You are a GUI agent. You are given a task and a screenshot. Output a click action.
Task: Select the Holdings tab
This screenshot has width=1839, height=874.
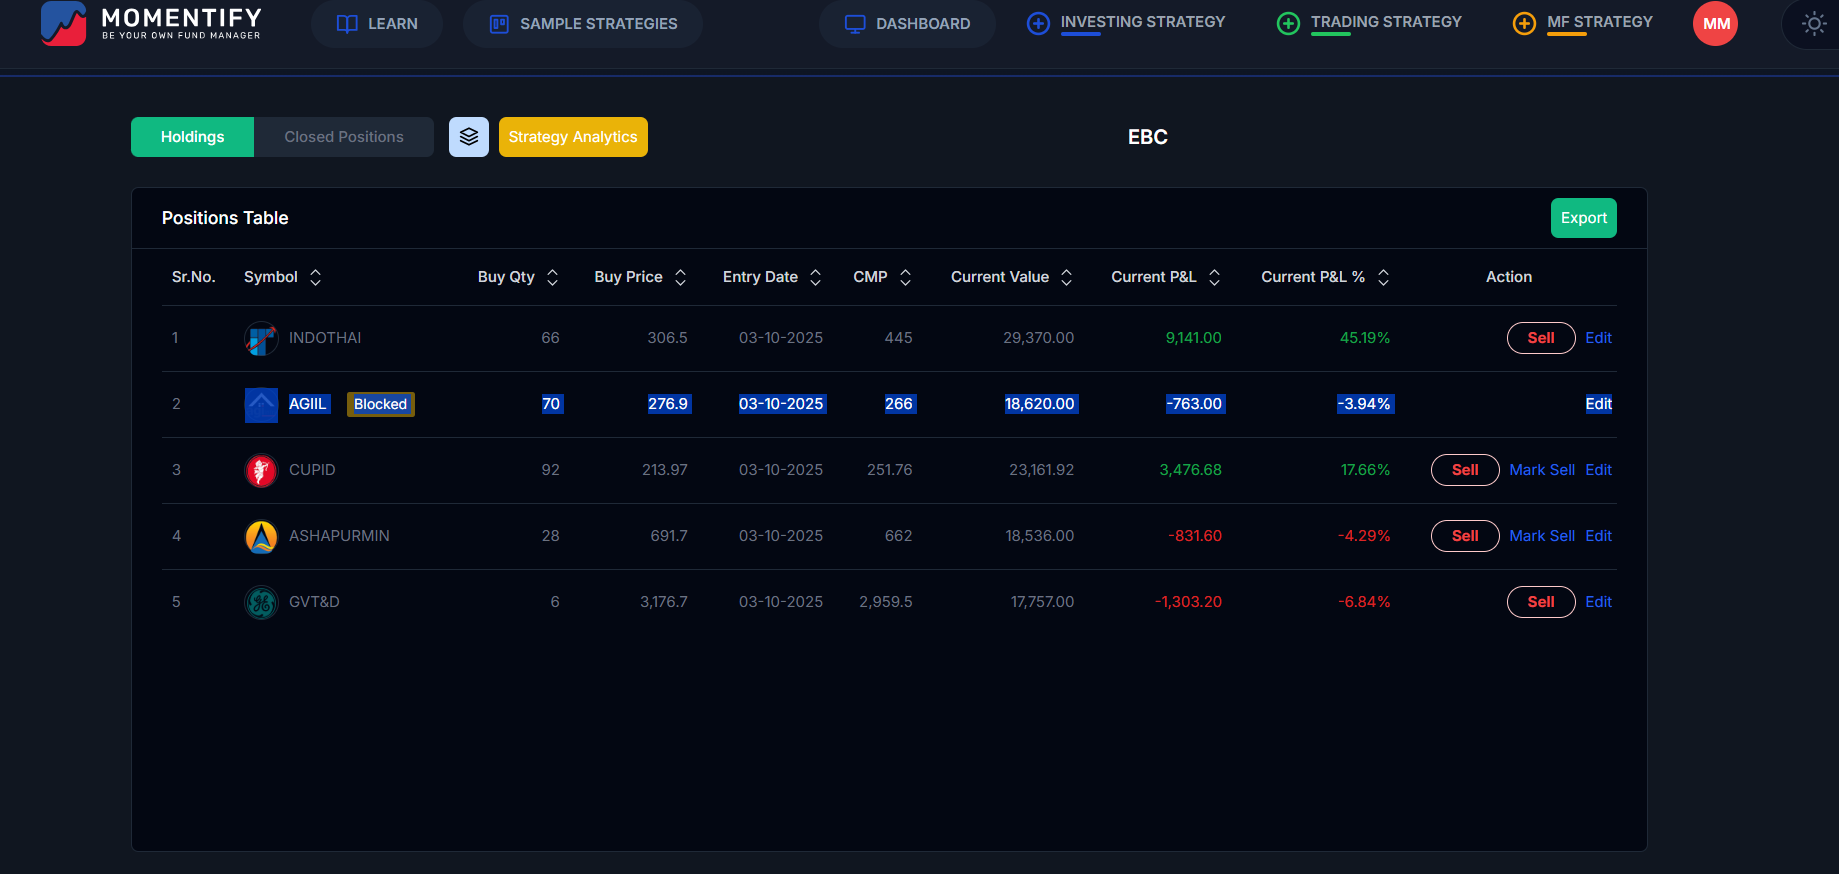192,137
